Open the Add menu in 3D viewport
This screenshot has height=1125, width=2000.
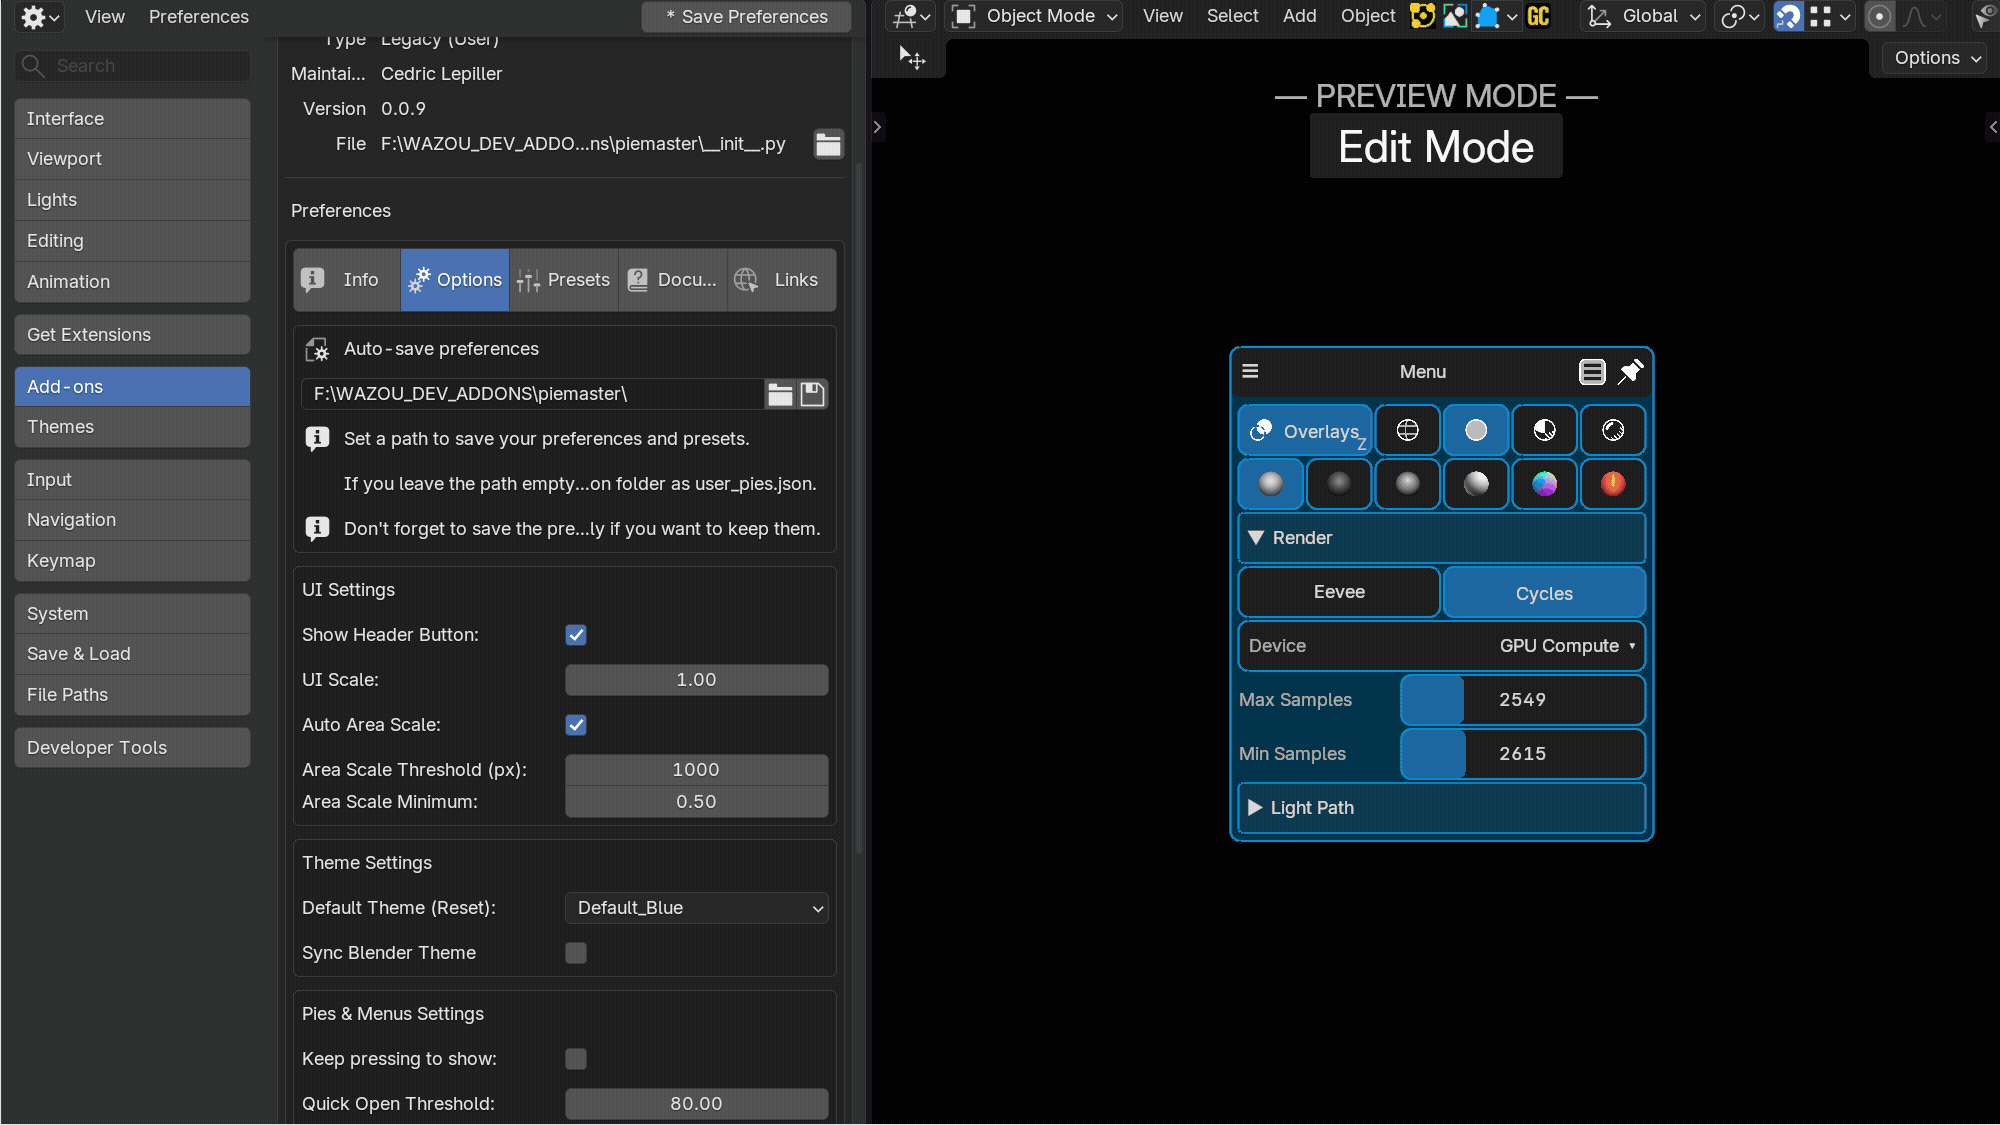click(x=1299, y=16)
